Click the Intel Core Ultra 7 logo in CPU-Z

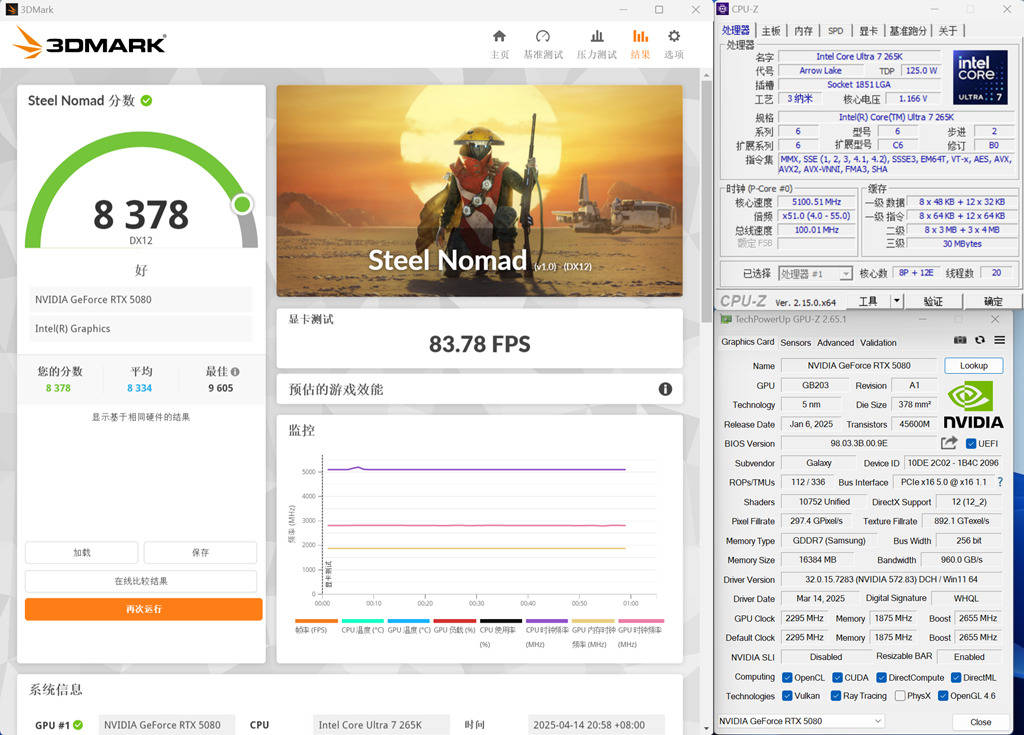tap(980, 77)
